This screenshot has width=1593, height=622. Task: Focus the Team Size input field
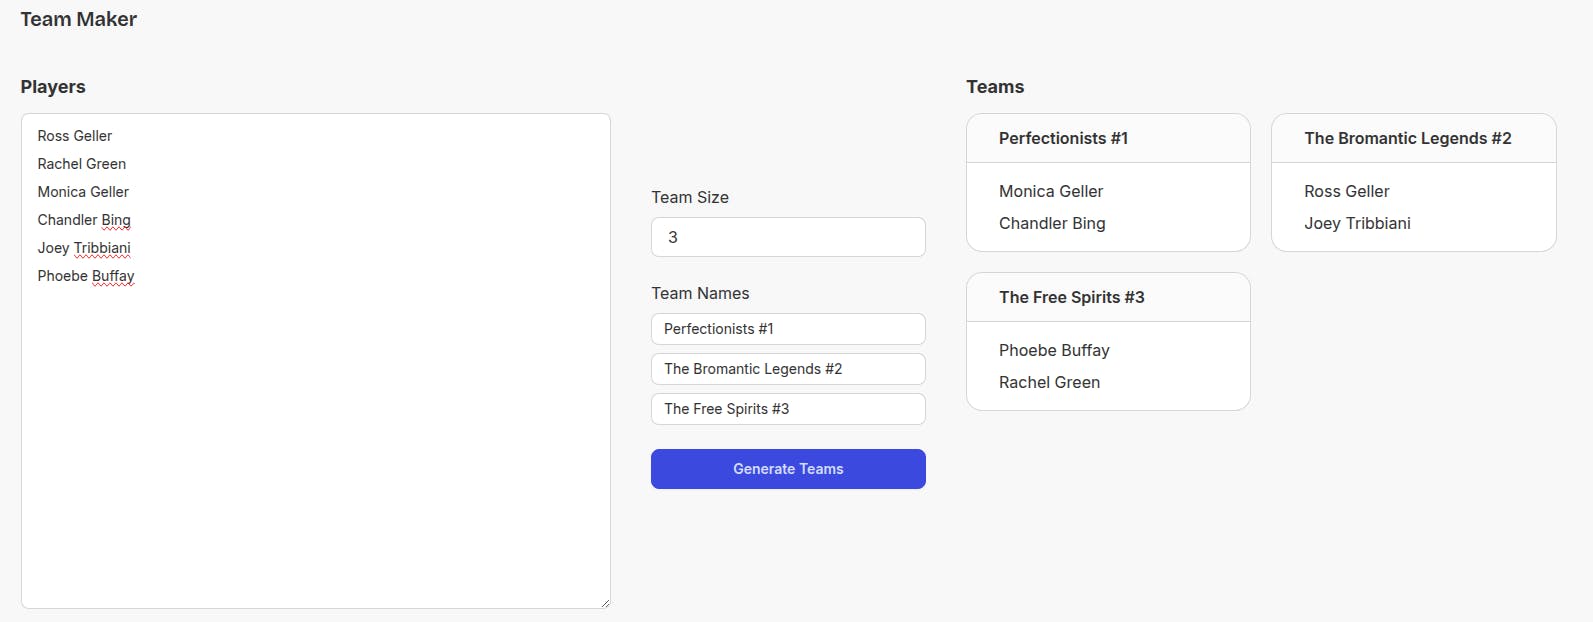click(788, 237)
